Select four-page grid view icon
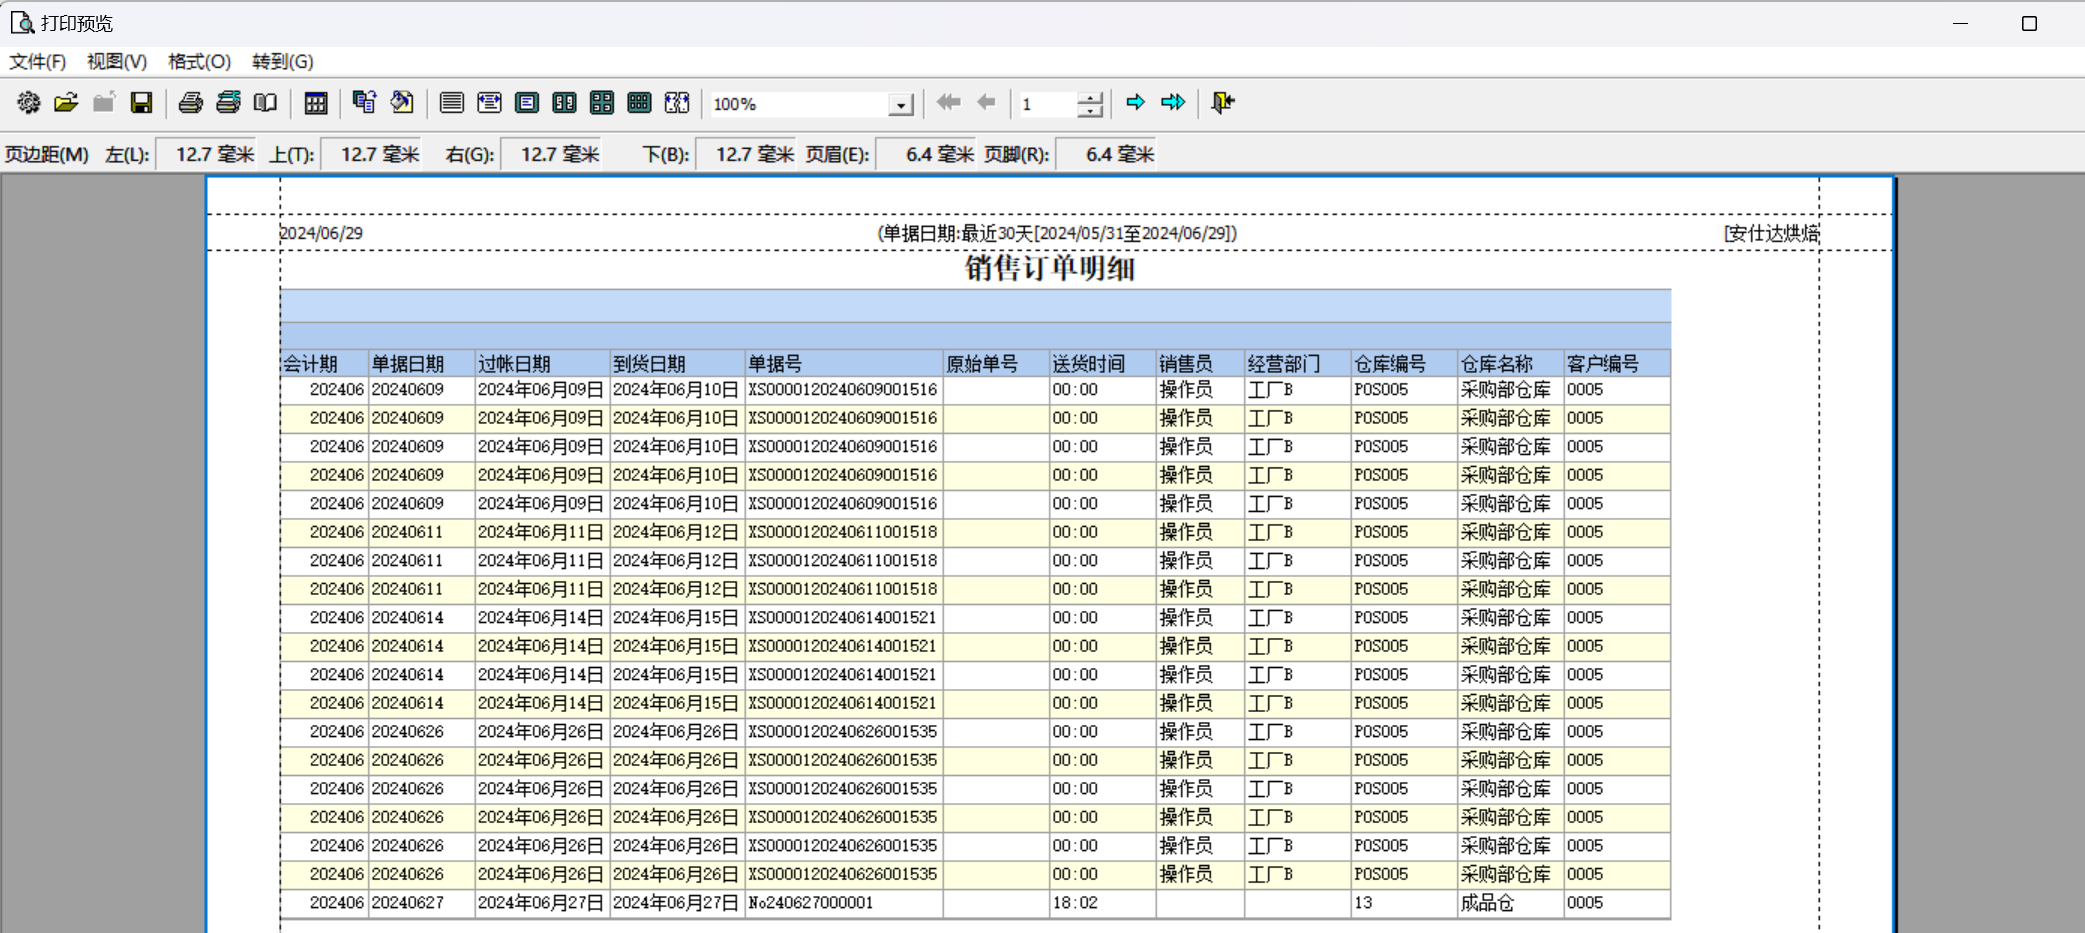Viewport: 2085px width, 933px height. (602, 103)
